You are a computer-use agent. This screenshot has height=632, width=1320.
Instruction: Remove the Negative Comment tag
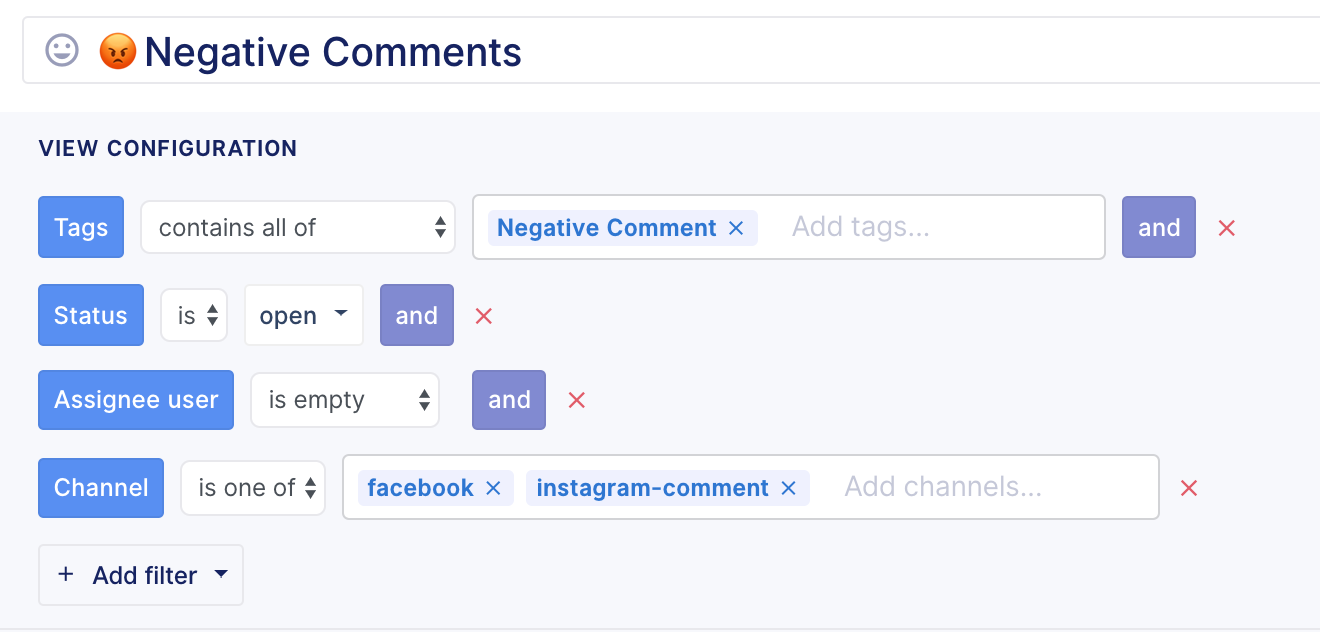click(736, 228)
